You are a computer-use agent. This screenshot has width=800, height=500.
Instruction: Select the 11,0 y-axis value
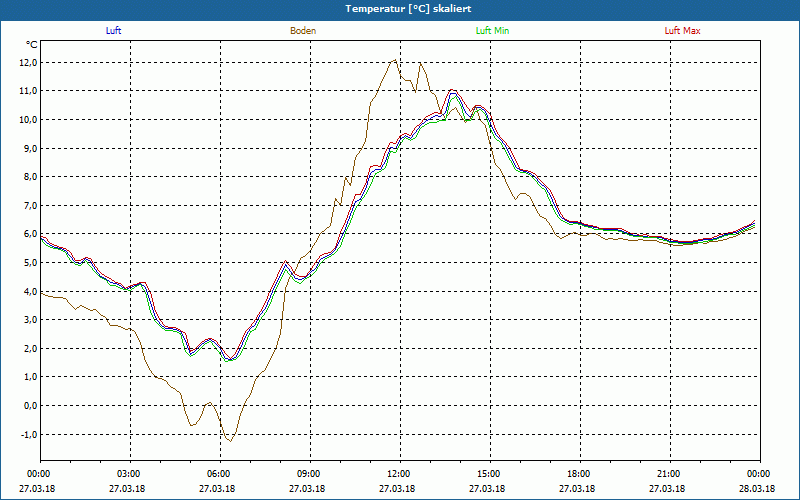pyautogui.click(x=28, y=91)
